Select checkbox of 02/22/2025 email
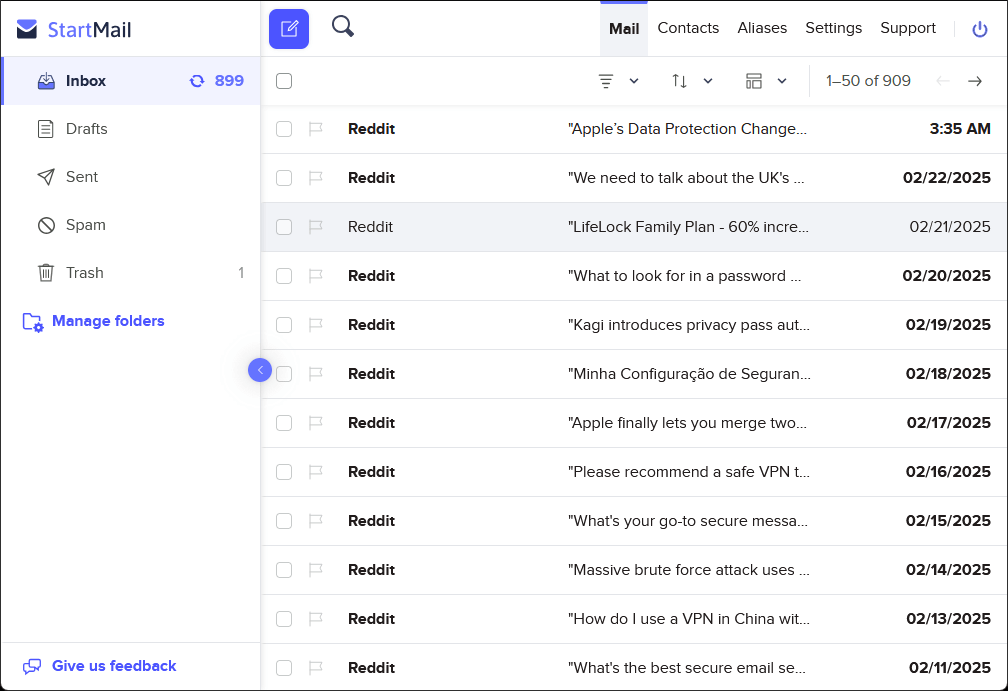This screenshot has width=1008, height=691. [284, 178]
